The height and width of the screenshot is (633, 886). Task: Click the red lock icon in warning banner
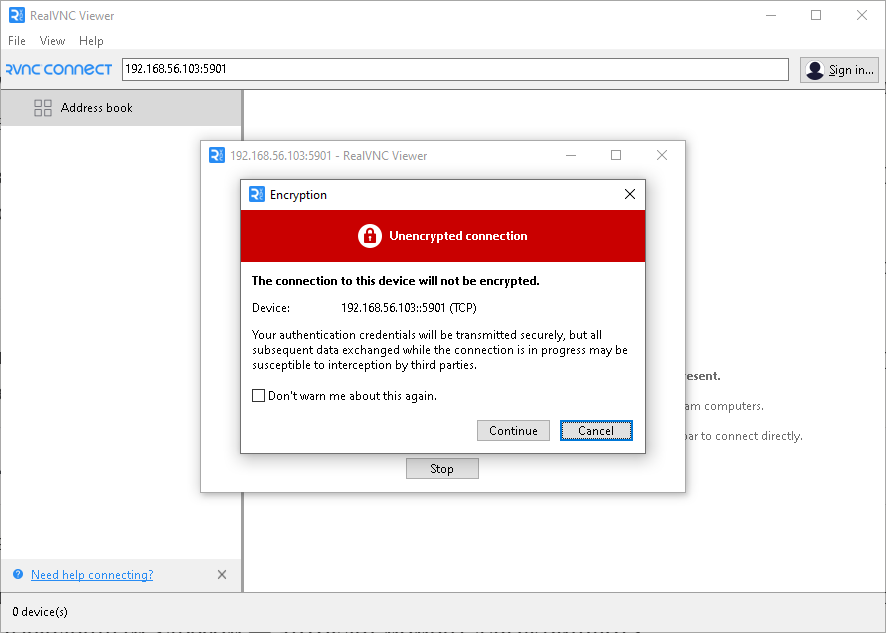[x=370, y=236]
